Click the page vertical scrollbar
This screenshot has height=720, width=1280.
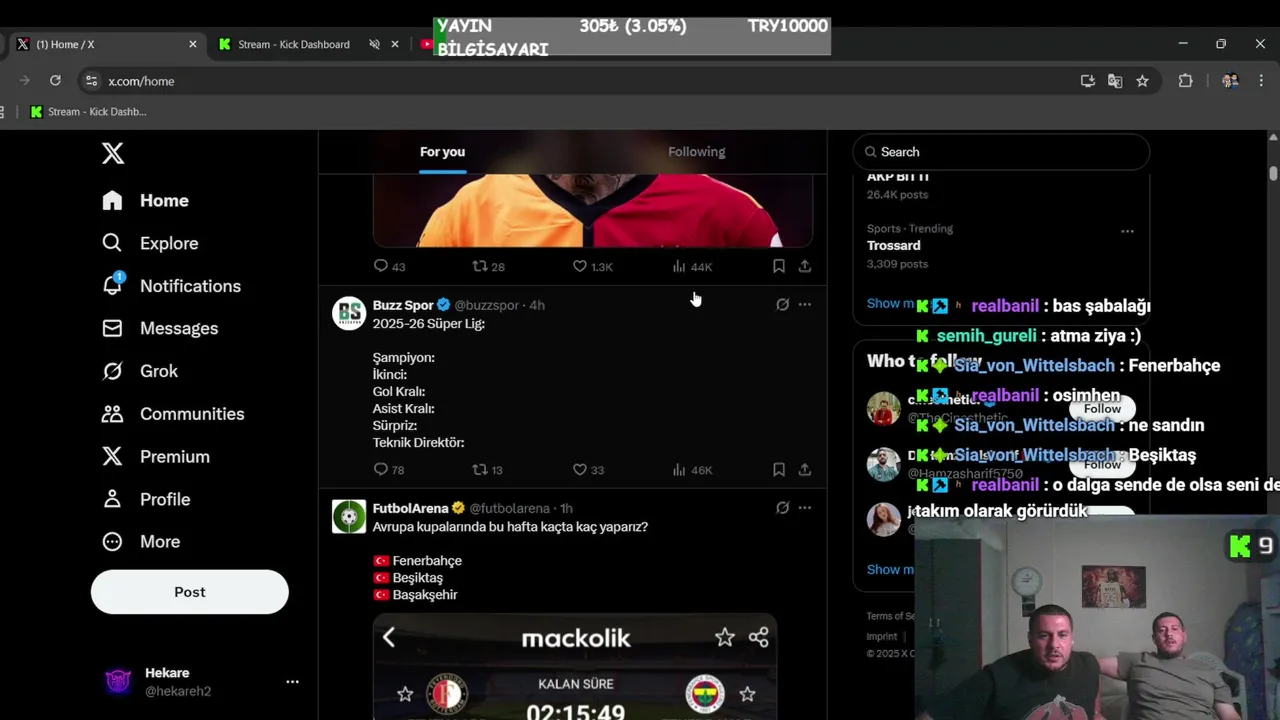[x=1273, y=174]
